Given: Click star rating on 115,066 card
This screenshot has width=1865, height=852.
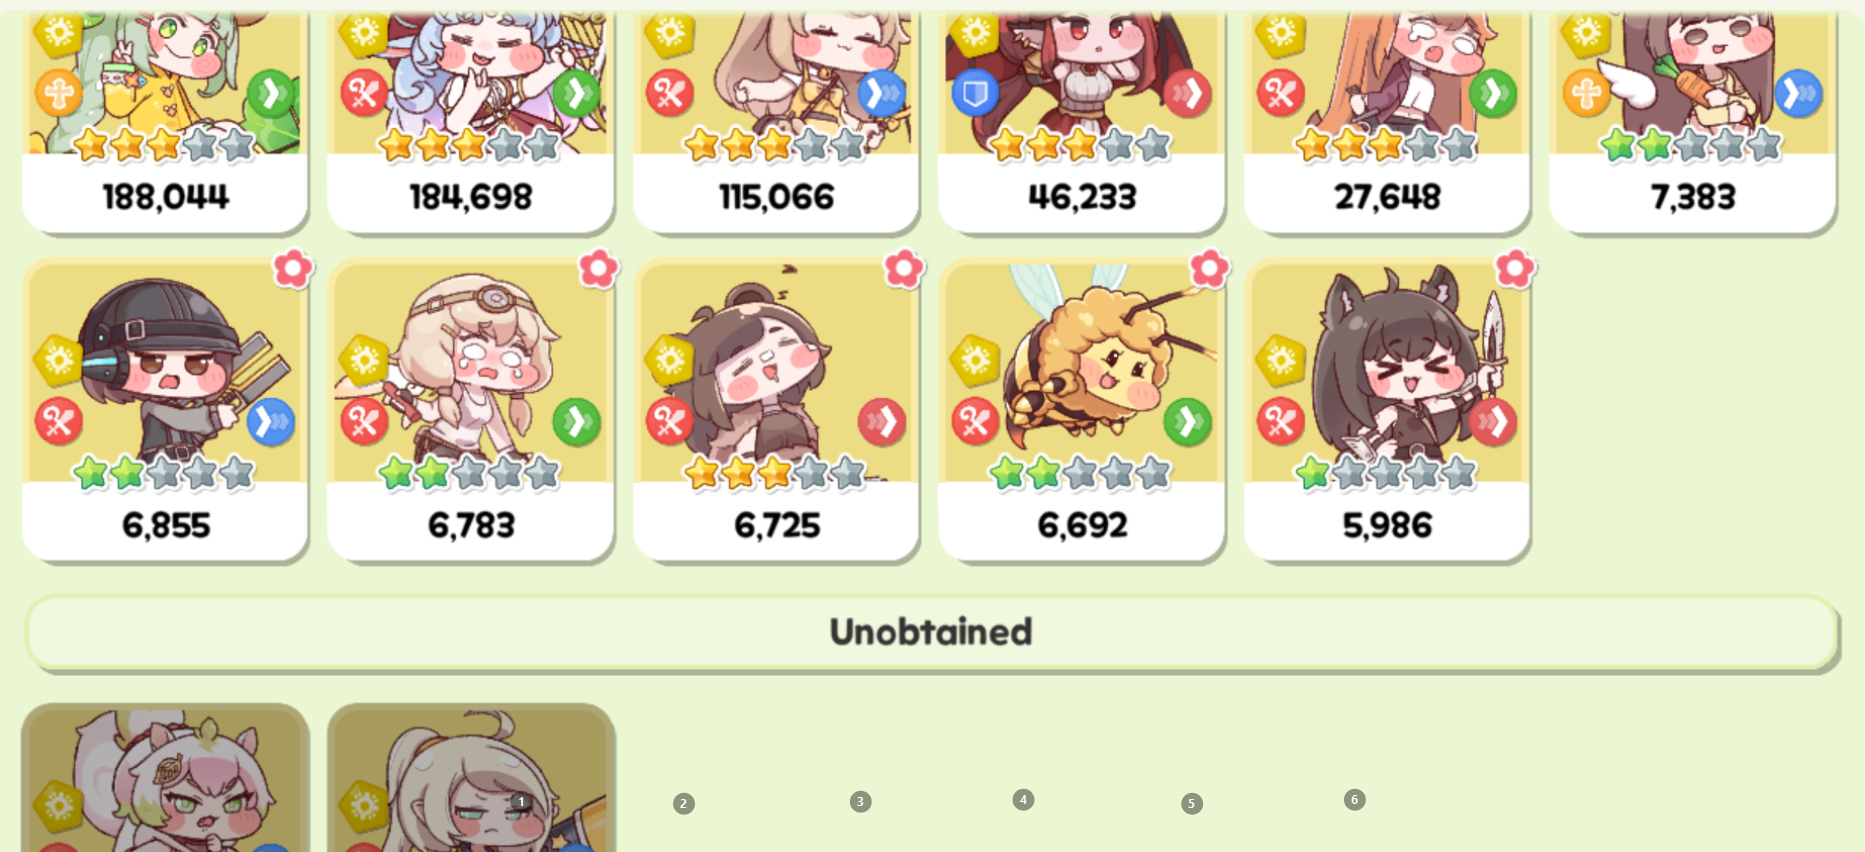Looking at the screenshot, I should click(x=776, y=145).
